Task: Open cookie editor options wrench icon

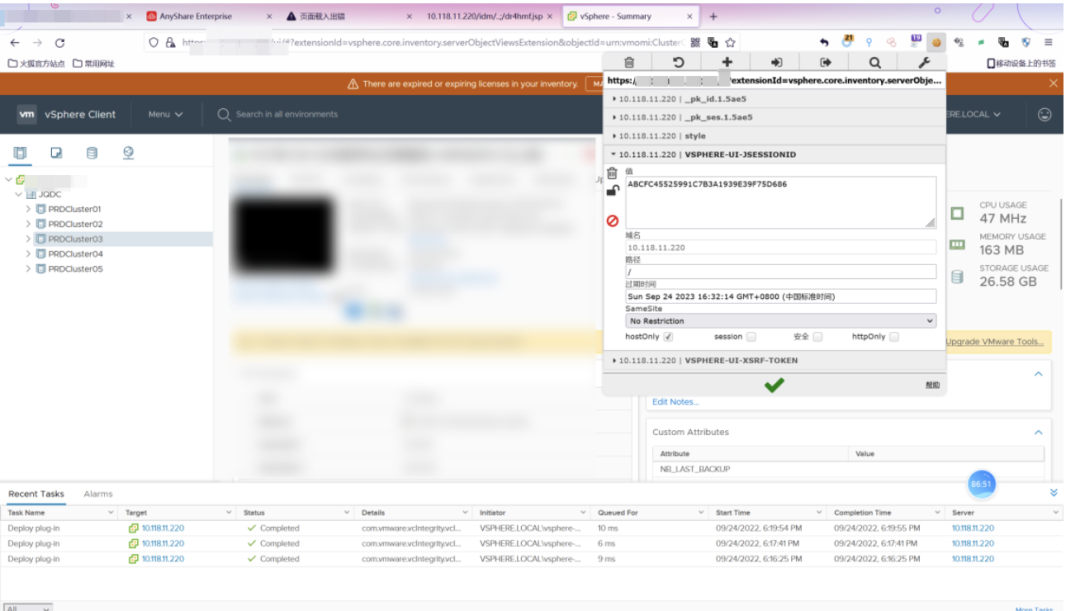Action: [x=924, y=62]
